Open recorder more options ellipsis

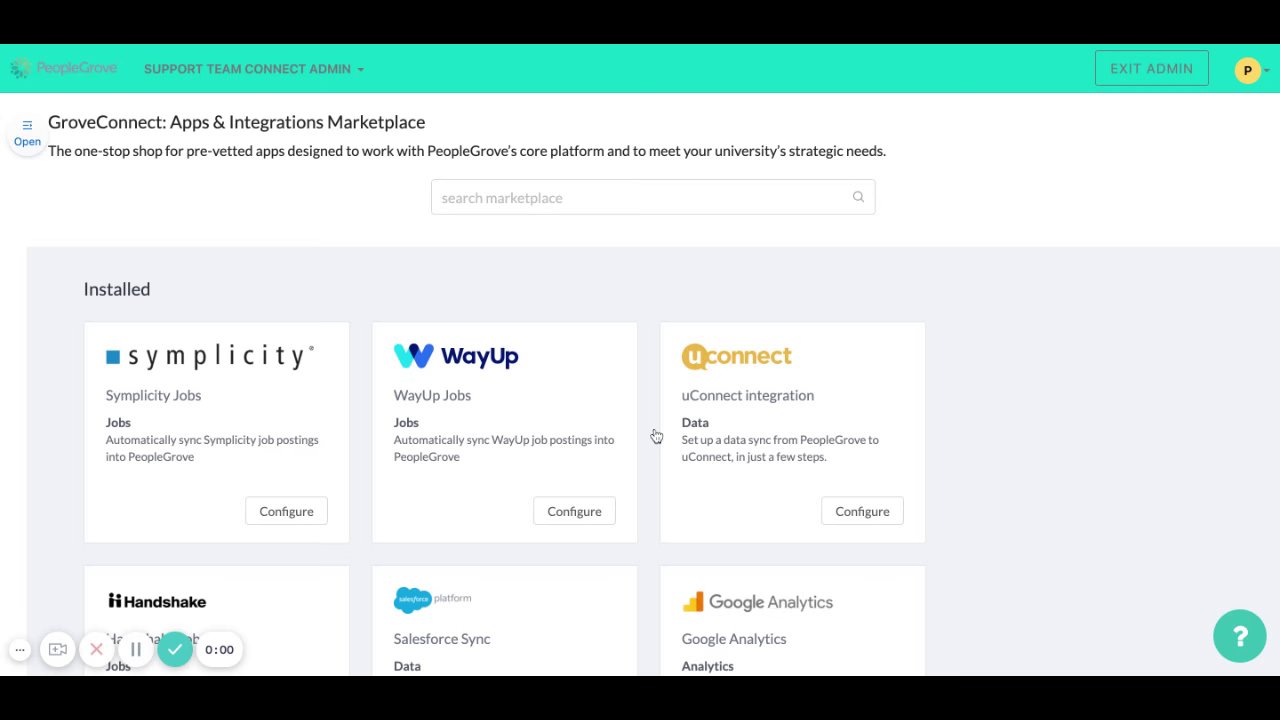(19, 650)
